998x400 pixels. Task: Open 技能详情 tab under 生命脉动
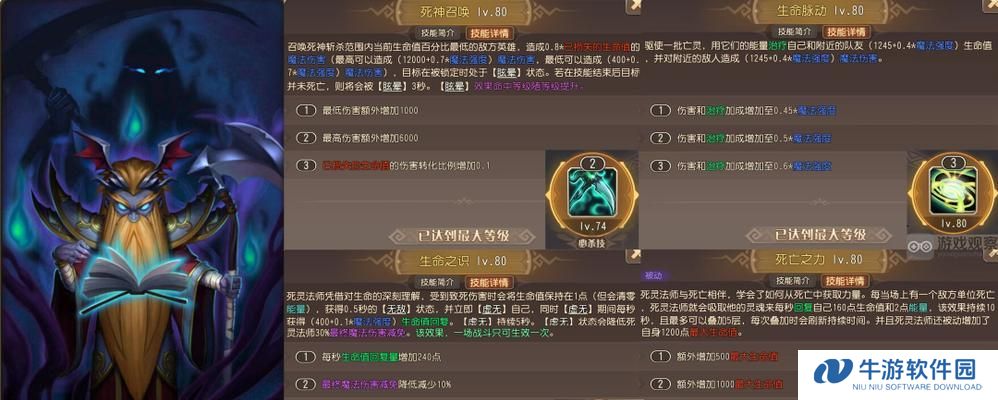tap(846, 32)
